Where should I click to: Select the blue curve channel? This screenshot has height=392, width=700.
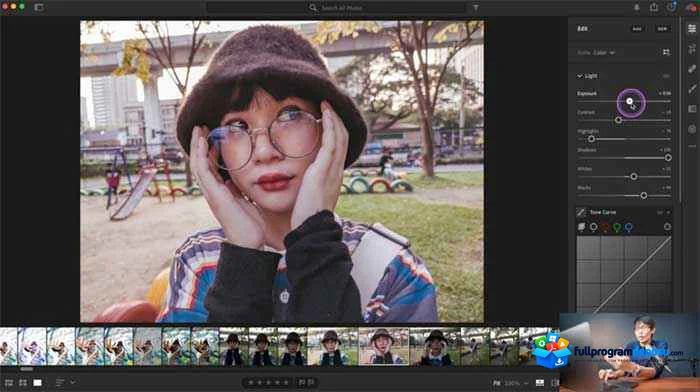[x=629, y=227]
